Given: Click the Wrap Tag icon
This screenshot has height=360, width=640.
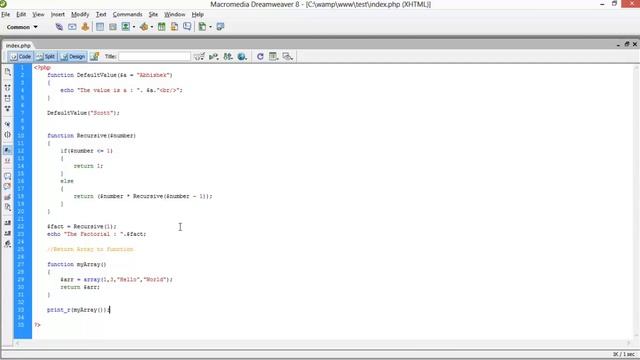Looking at the screenshot, I should [7, 197].
